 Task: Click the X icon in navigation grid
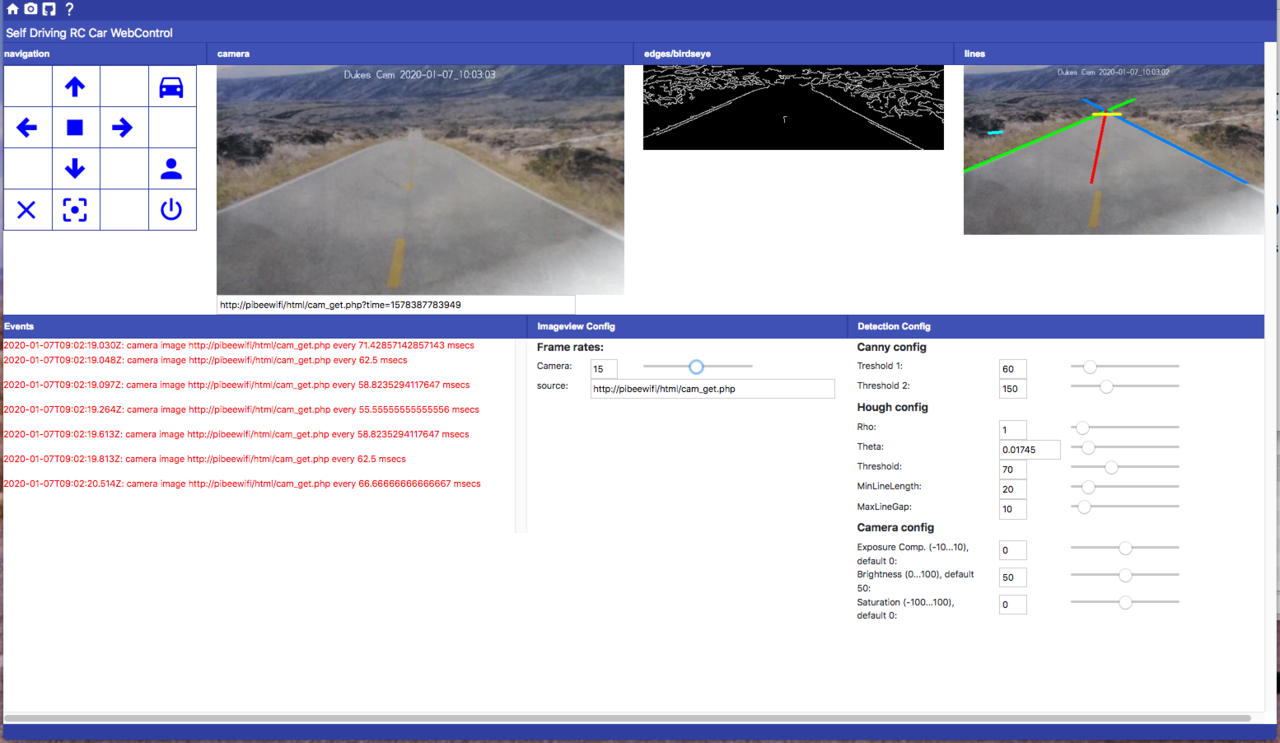27,210
